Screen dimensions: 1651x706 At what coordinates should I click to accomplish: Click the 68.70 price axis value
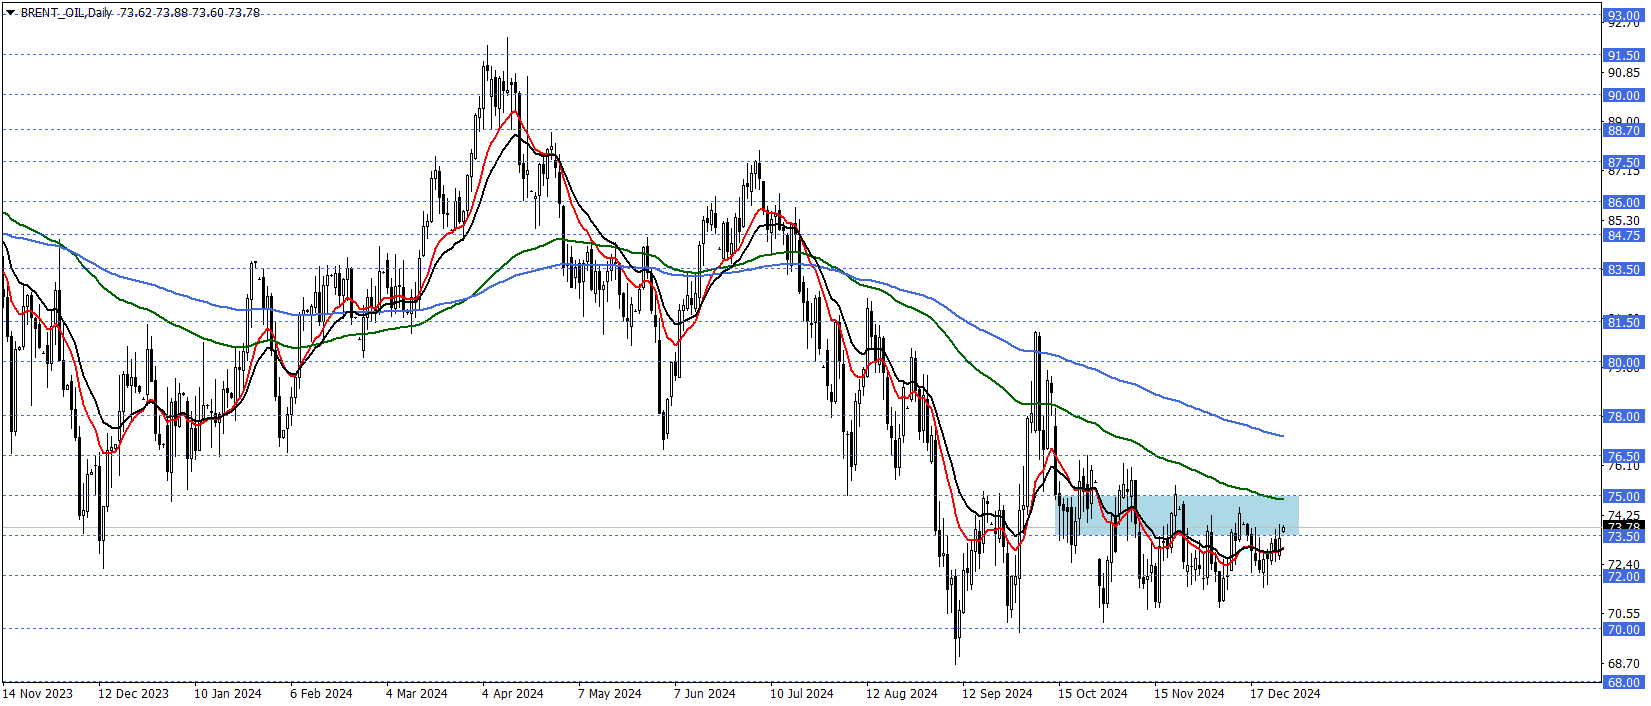tap(1624, 663)
